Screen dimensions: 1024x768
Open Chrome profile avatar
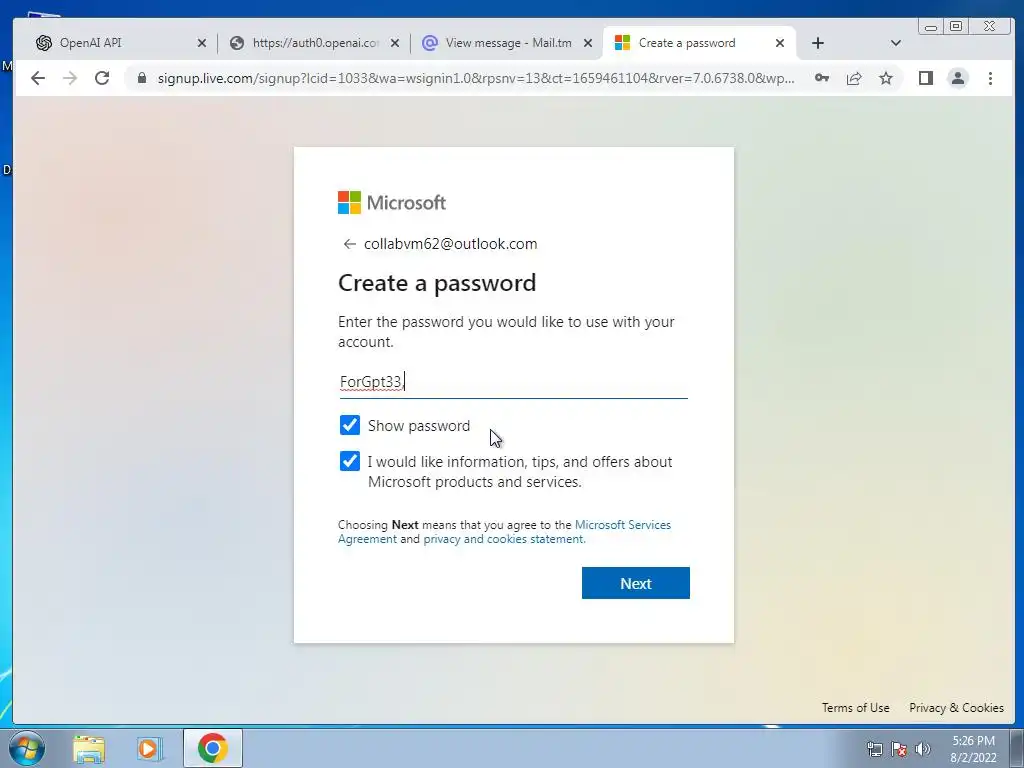(x=957, y=78)
